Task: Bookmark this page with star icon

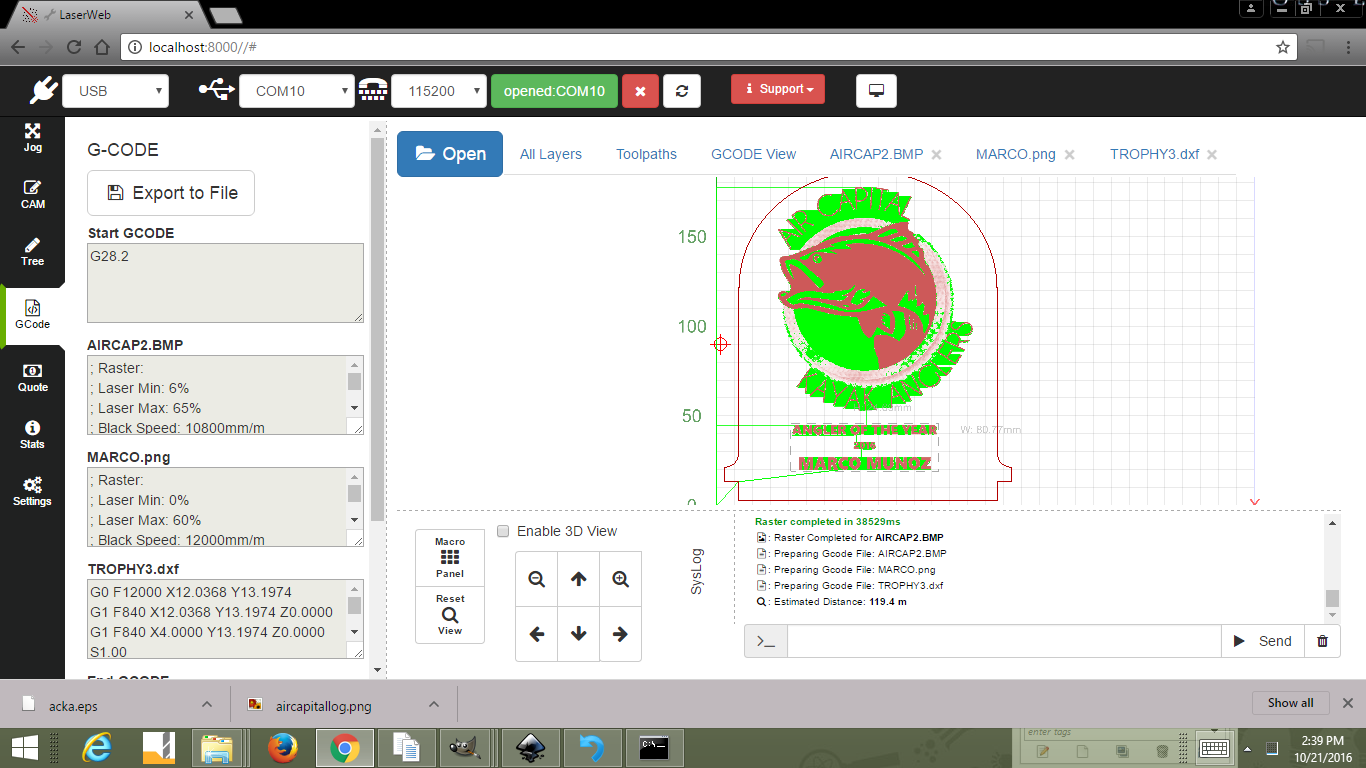Action: (x=1283, y=47)
